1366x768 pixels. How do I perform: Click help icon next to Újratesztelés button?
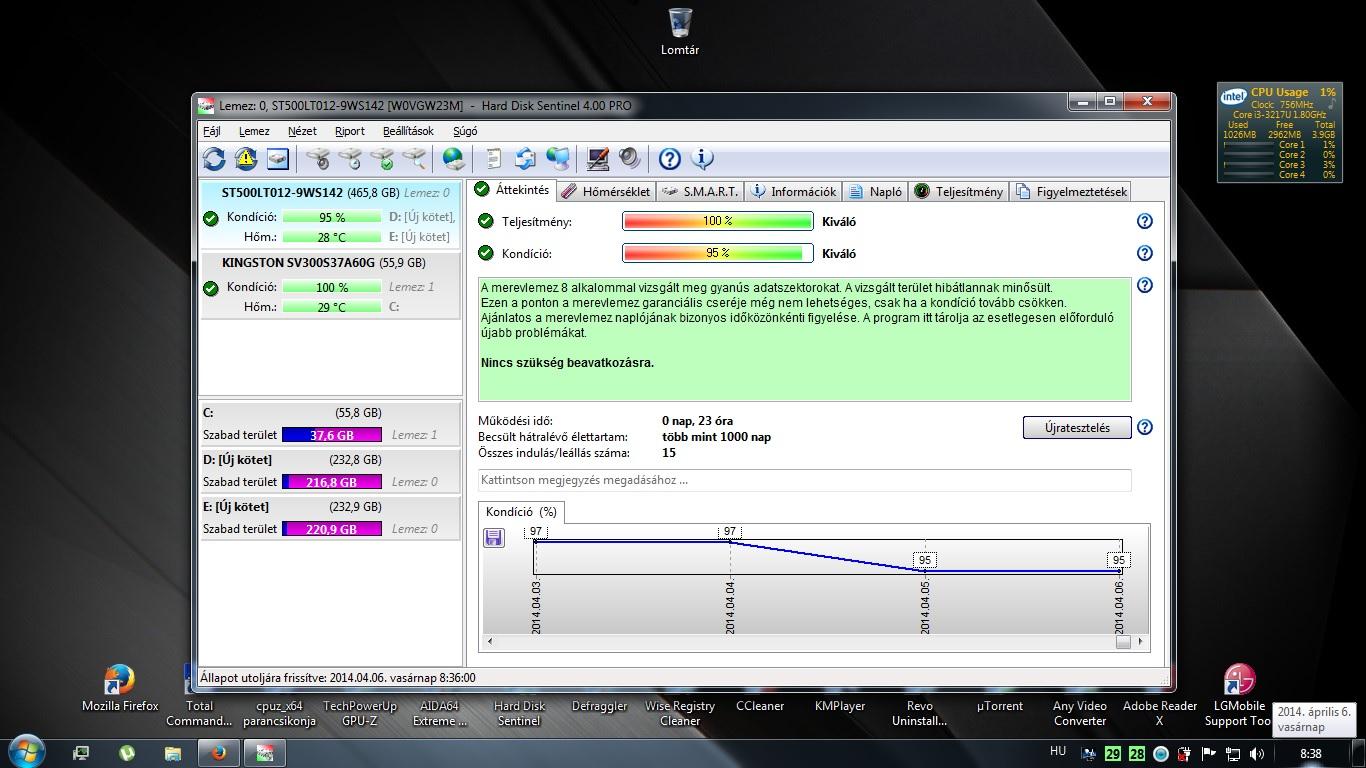click(x=1145, y=427)
